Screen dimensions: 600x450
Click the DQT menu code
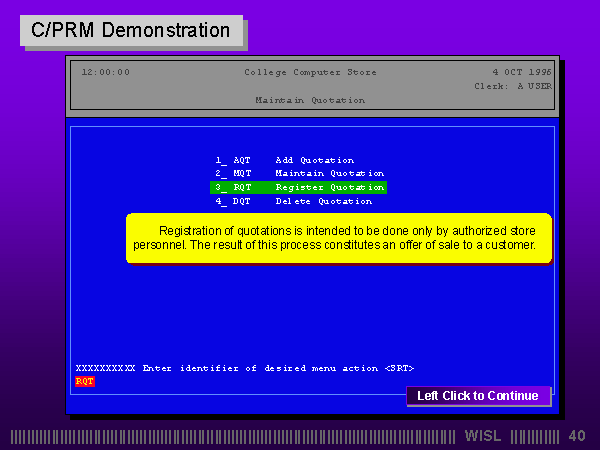click(x=242, y=201)
